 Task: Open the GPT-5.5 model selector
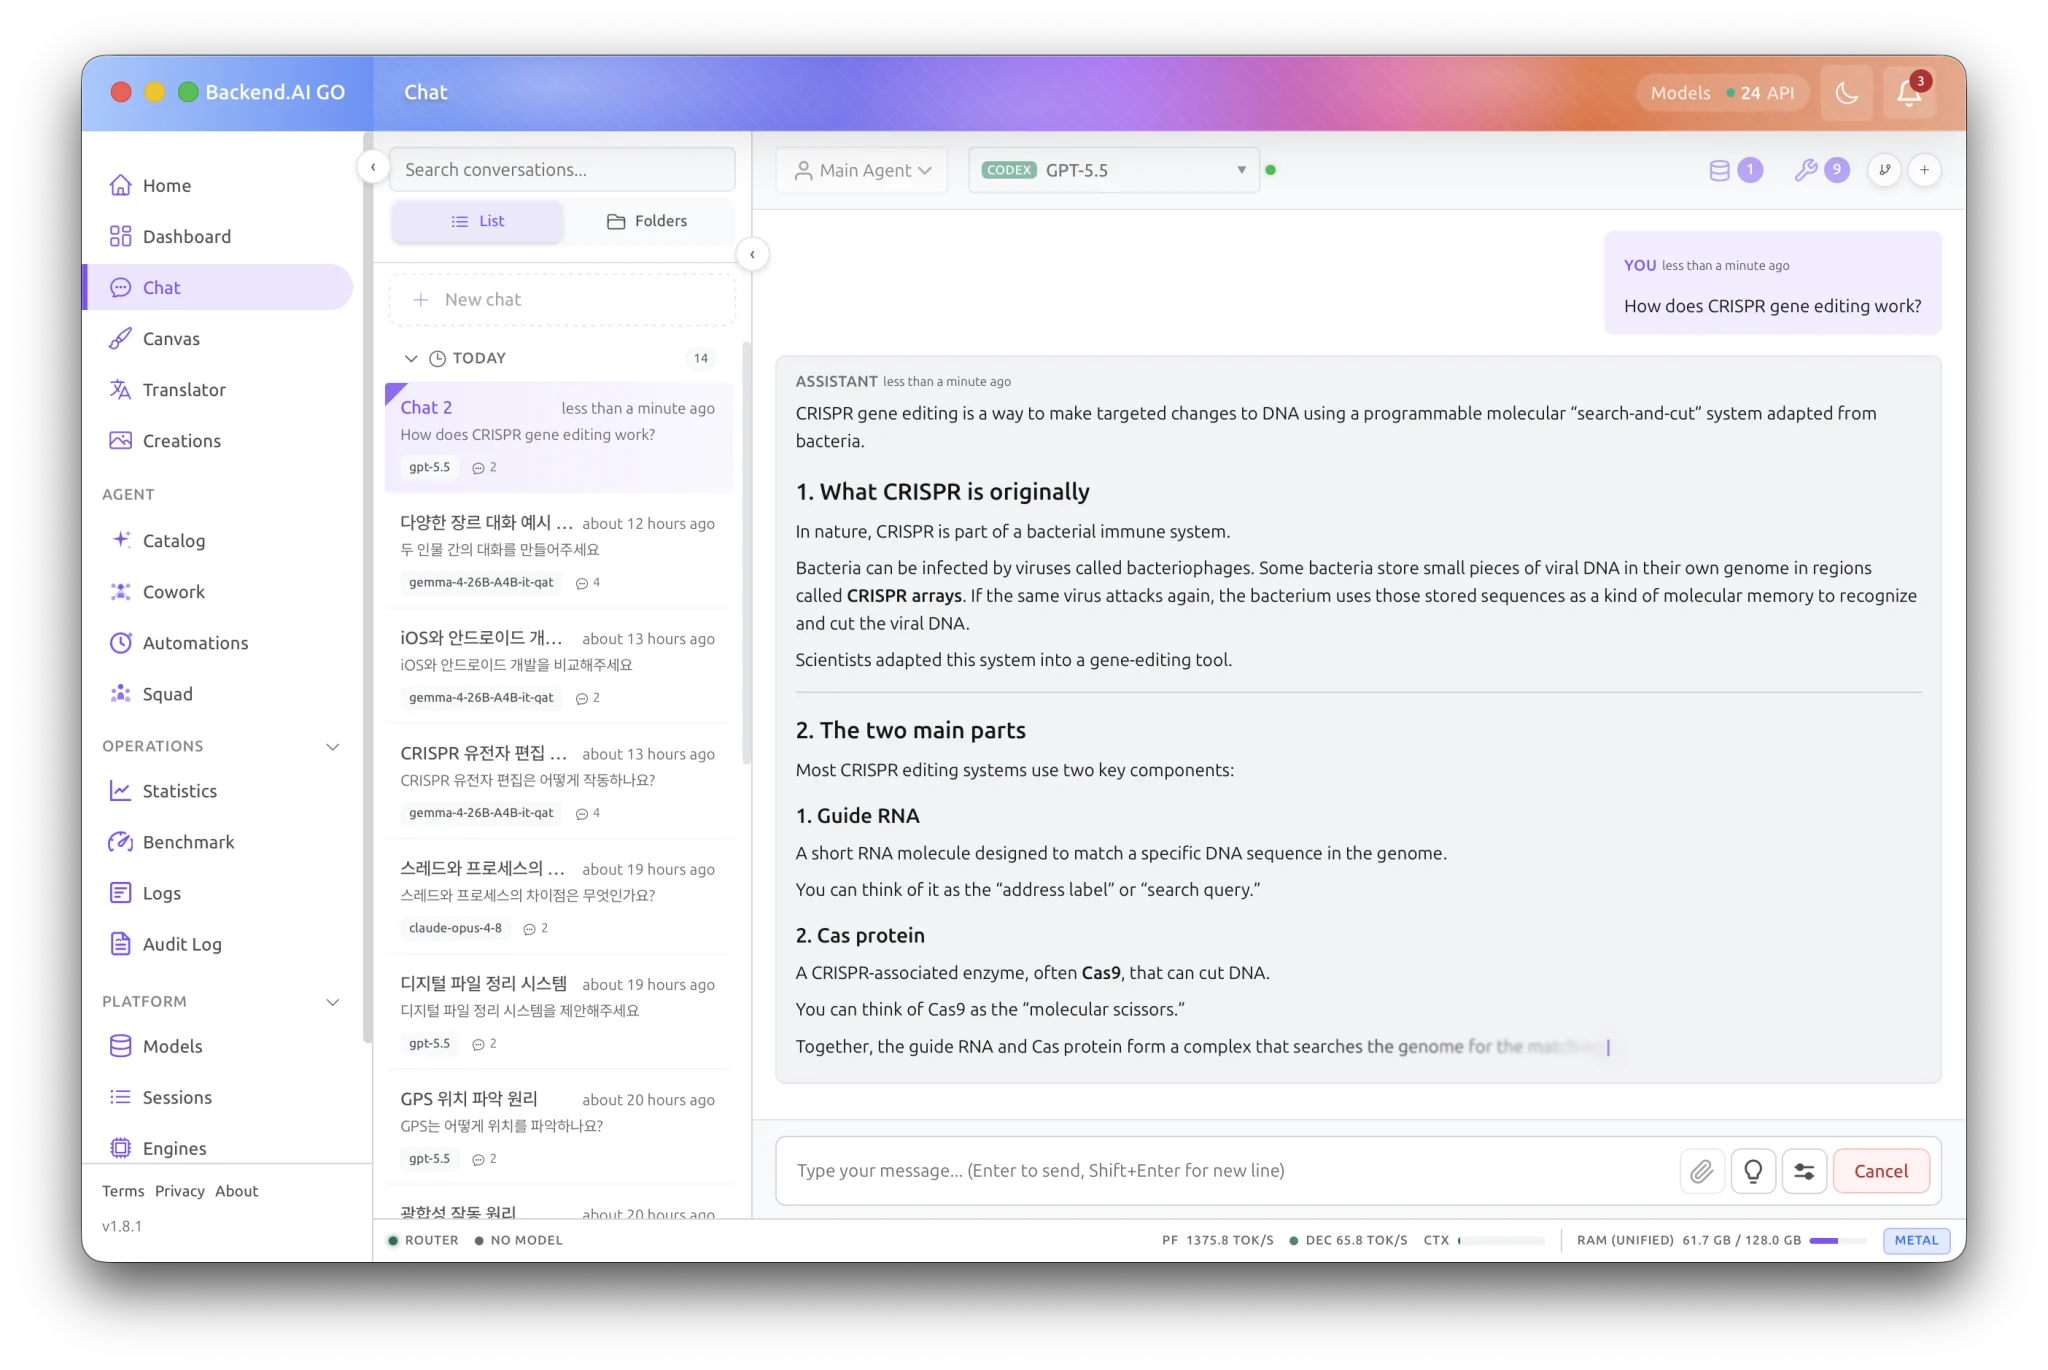pos(1113,170)
